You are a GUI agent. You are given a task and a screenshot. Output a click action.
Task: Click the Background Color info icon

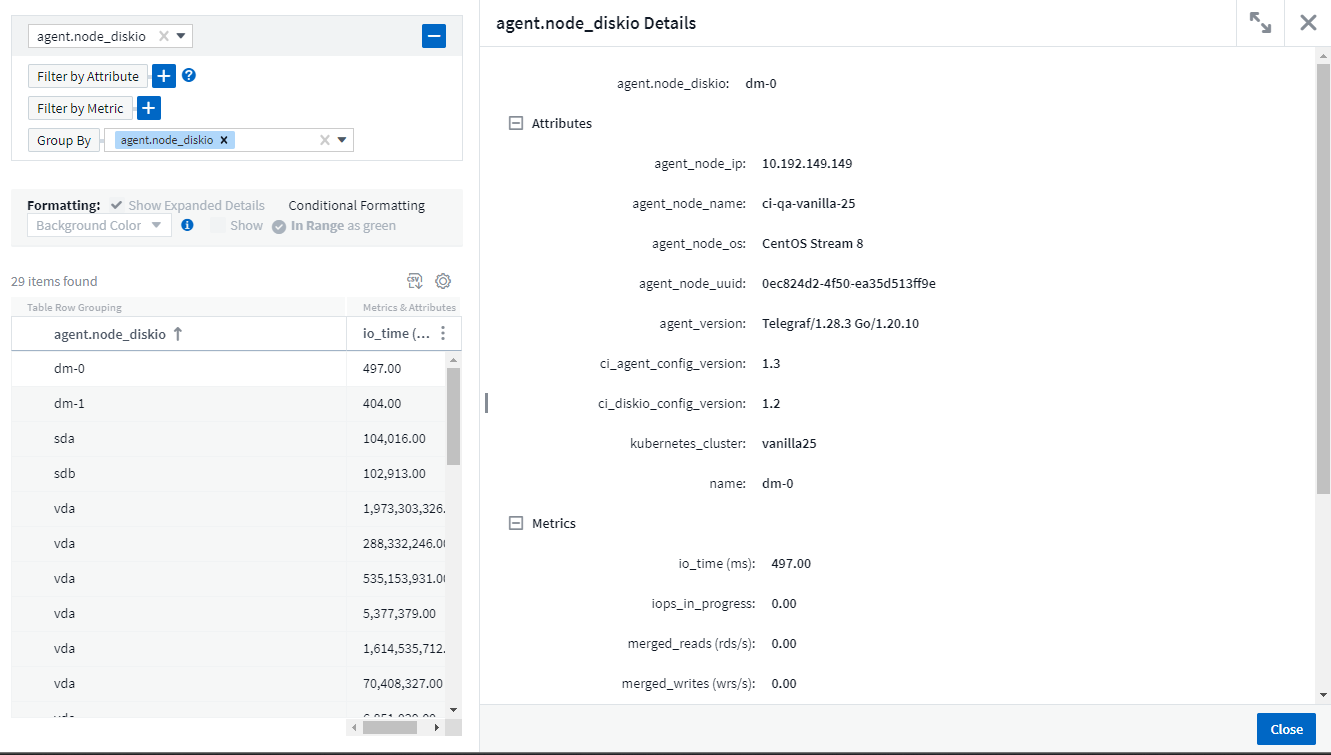[187, 226]
